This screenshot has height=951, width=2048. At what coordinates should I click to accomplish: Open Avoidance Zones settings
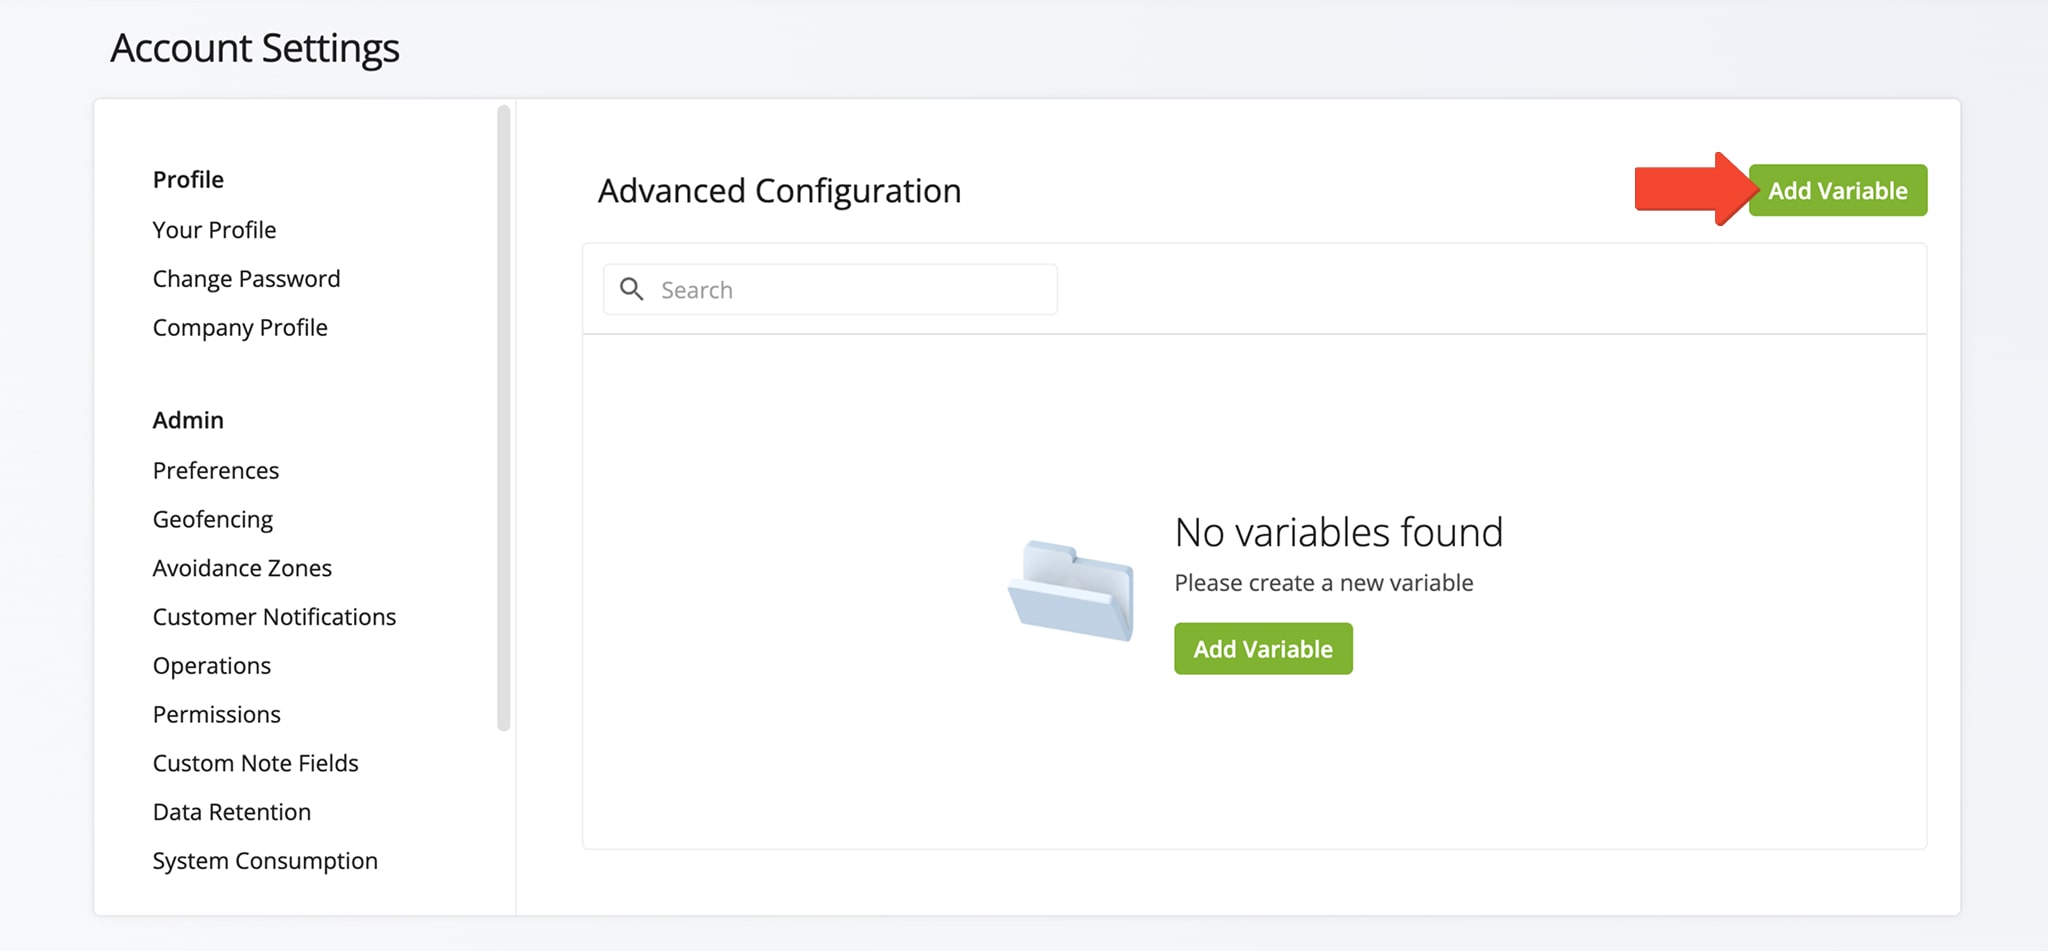242,568
